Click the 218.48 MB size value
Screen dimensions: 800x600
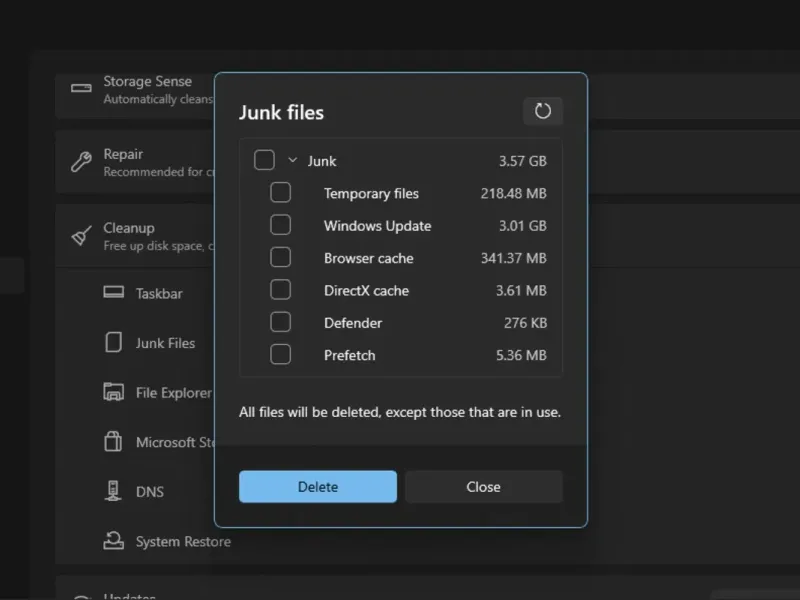coord(513,193)
